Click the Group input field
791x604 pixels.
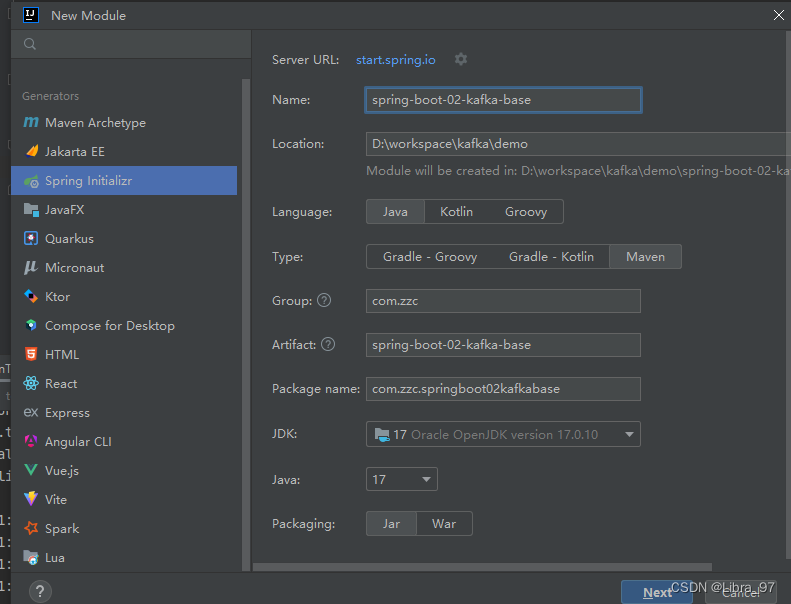click(503, 301)
